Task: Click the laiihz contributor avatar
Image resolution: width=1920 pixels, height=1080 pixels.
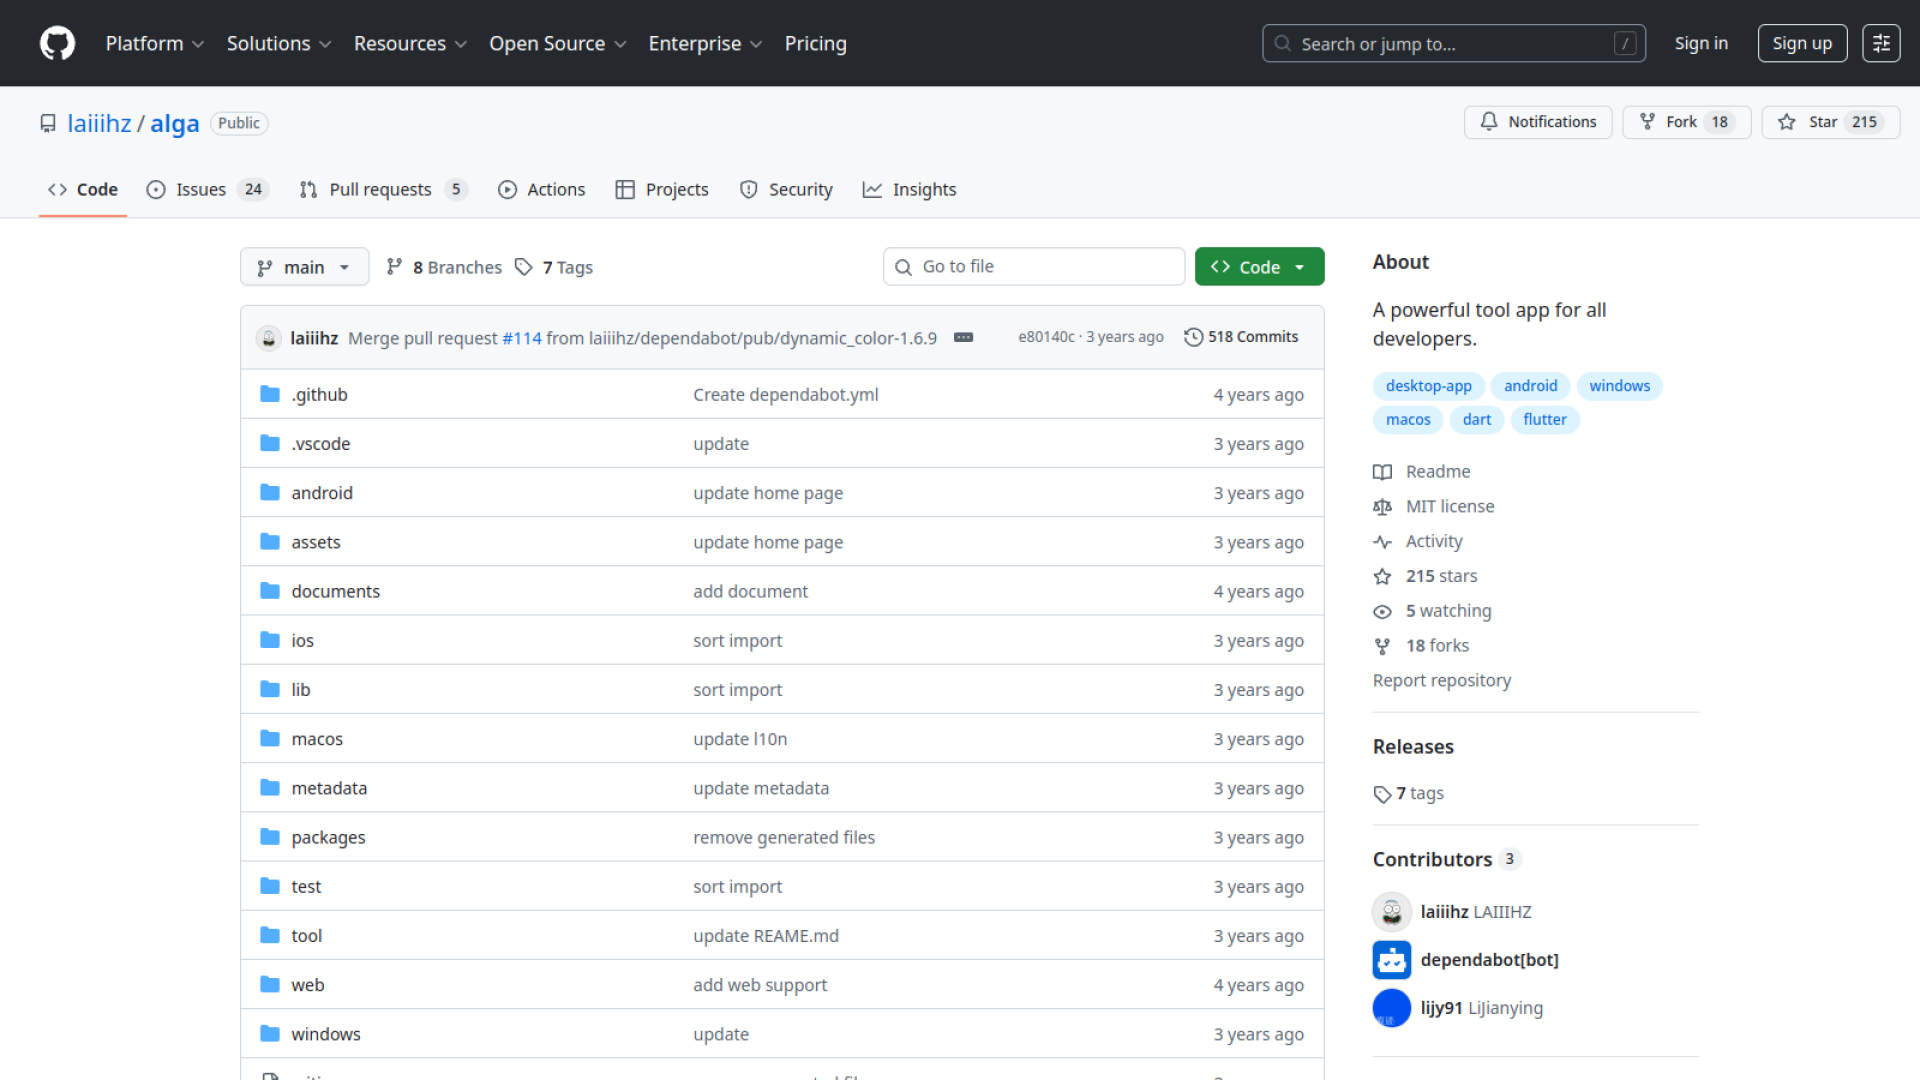Action: coord(1391,912)
